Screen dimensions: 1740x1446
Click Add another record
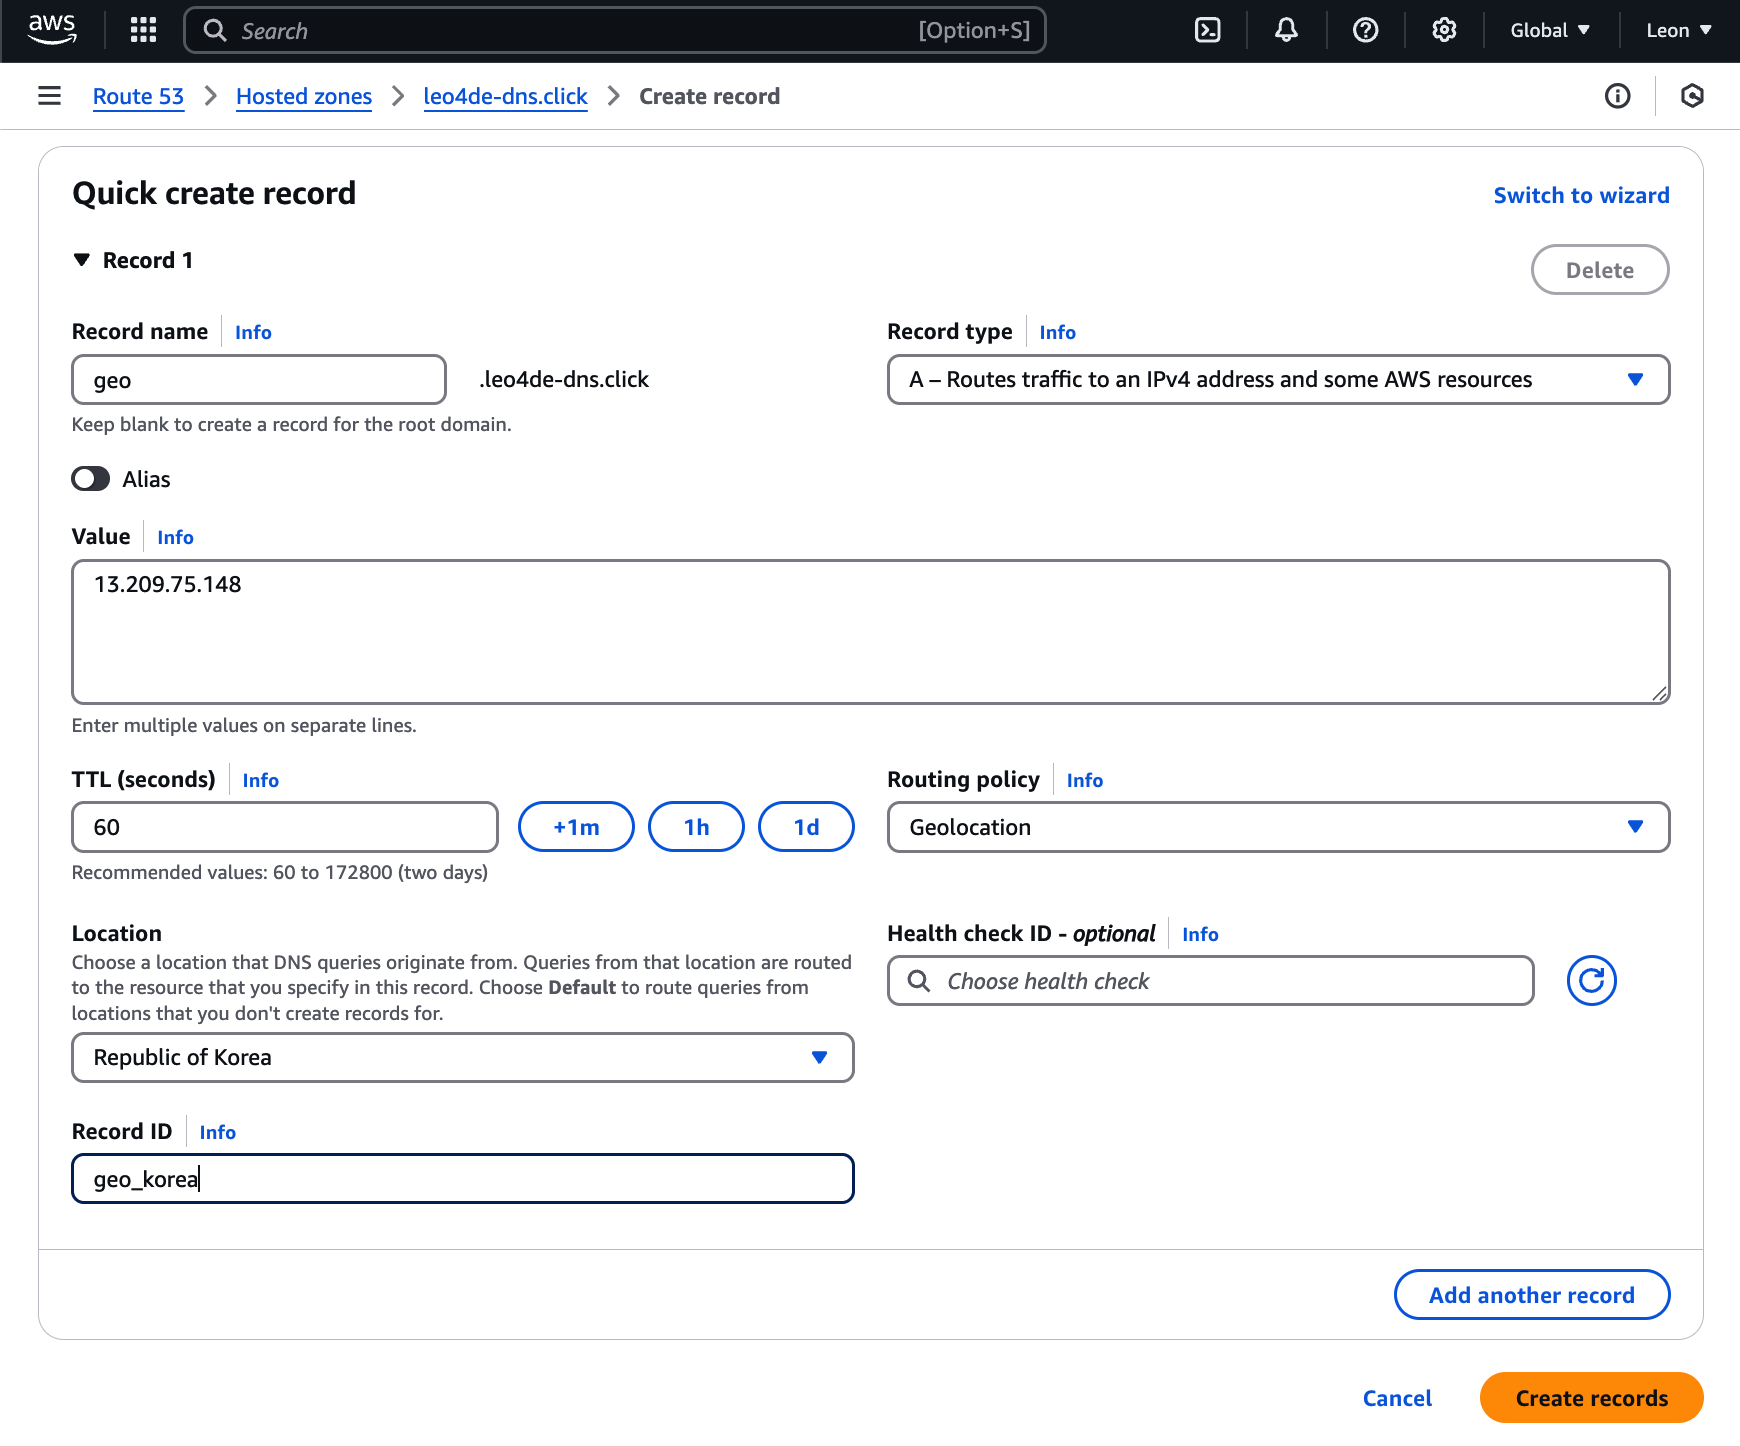(x=1532, y=1295)
